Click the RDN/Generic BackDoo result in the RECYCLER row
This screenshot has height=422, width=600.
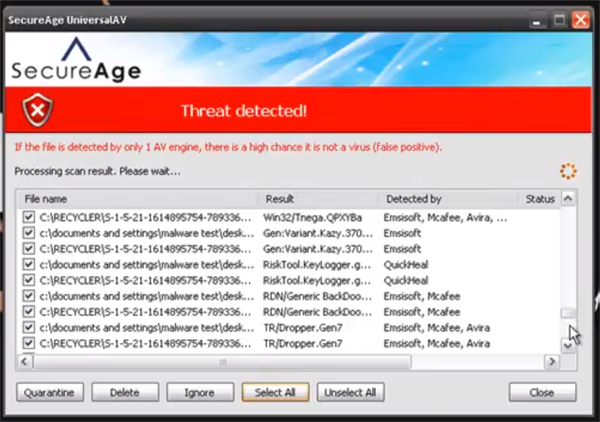317,312
